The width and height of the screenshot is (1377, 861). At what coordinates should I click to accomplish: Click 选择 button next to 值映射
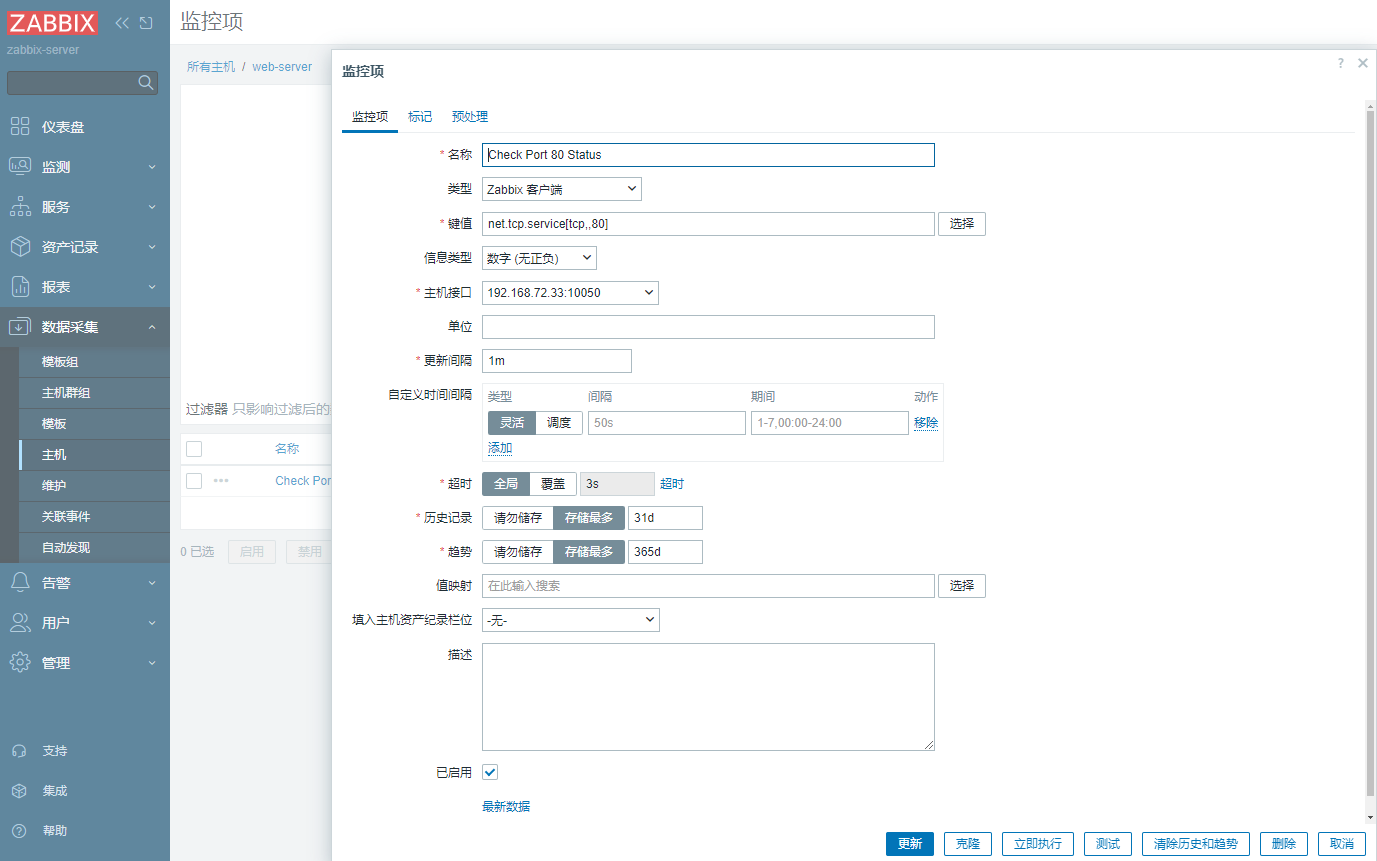click(962, 586)
